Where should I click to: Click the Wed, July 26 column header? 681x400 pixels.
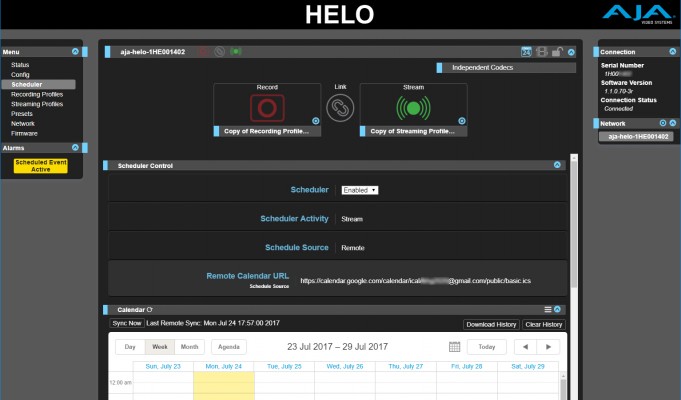tap(345, 366)
